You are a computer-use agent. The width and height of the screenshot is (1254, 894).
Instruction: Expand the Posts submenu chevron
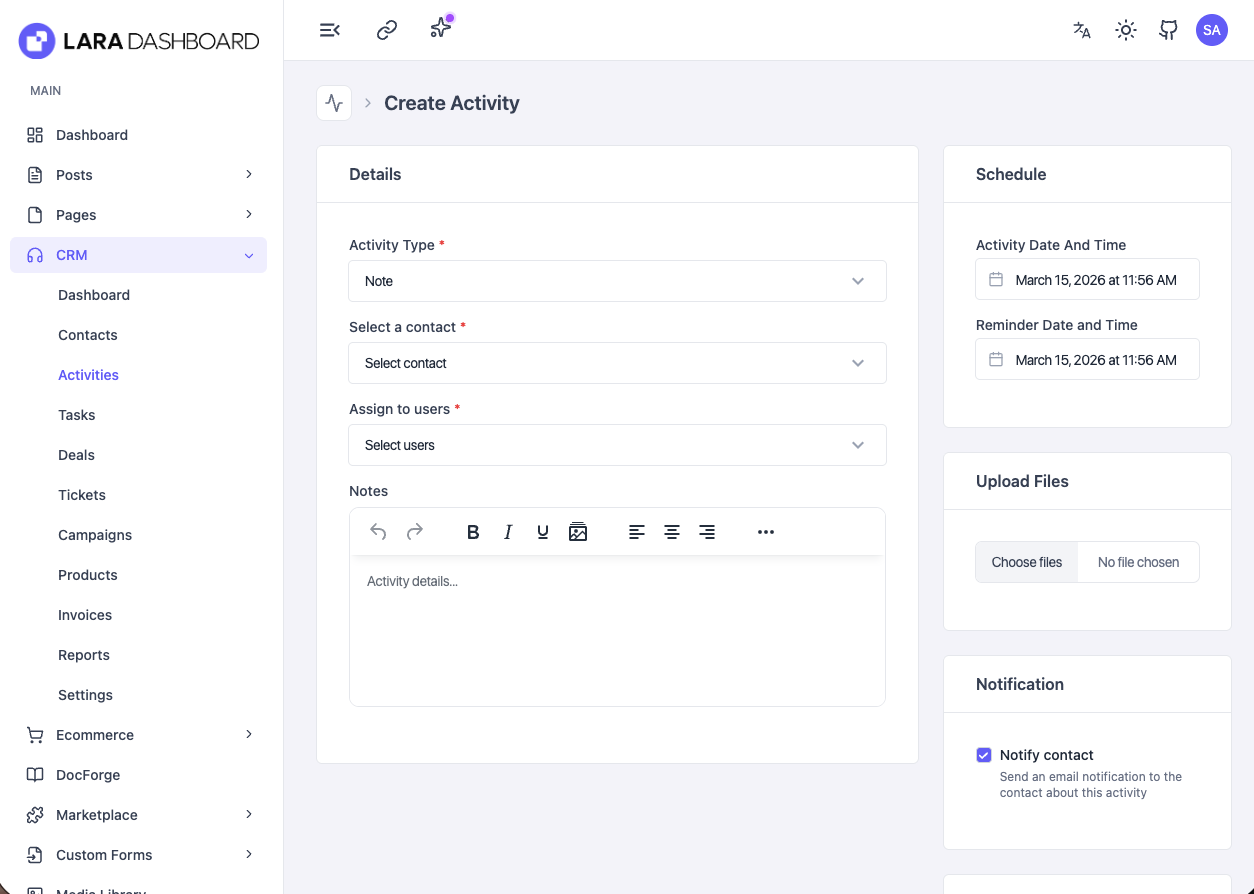tap(249, 174)
